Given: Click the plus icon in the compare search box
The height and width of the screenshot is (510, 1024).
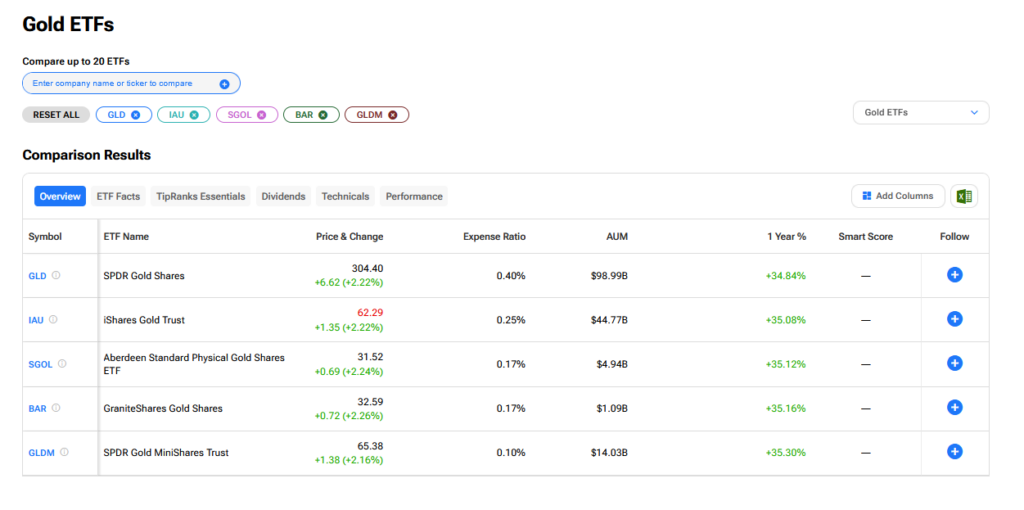Looking at the screenshot, I should click(224, 84).
